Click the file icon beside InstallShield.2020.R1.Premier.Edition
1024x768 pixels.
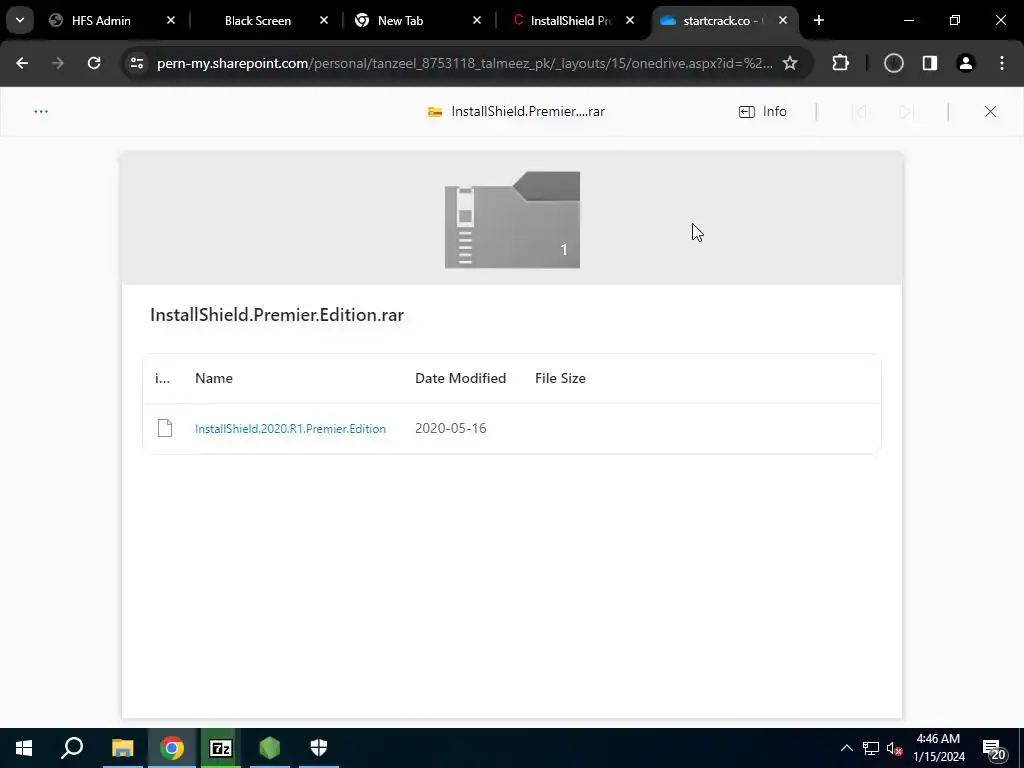pos(165,428)
